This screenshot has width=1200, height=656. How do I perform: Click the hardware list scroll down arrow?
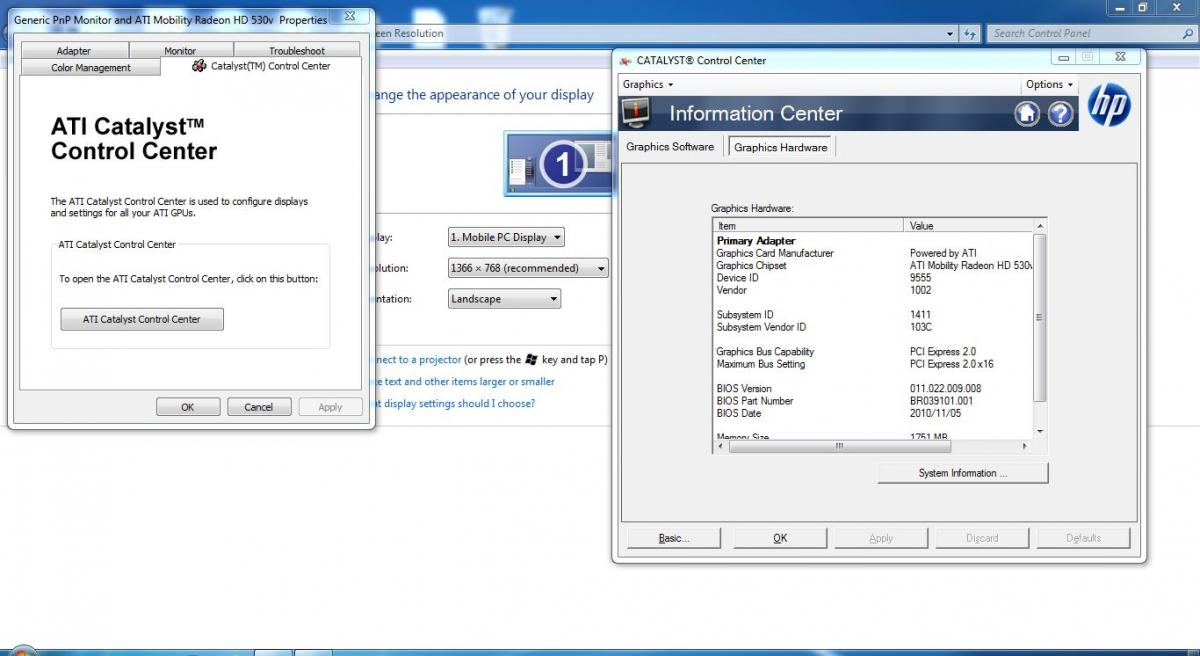coord(1040,431)
